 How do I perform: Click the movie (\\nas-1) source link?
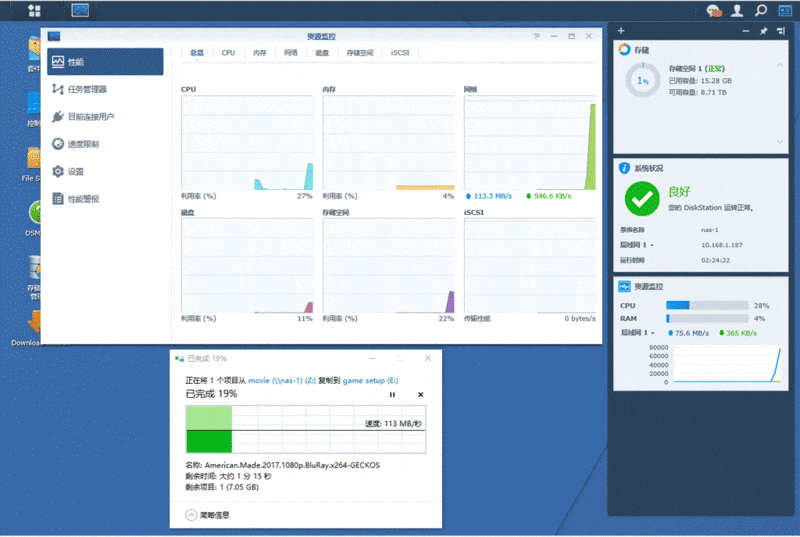(x=282, y=380)
